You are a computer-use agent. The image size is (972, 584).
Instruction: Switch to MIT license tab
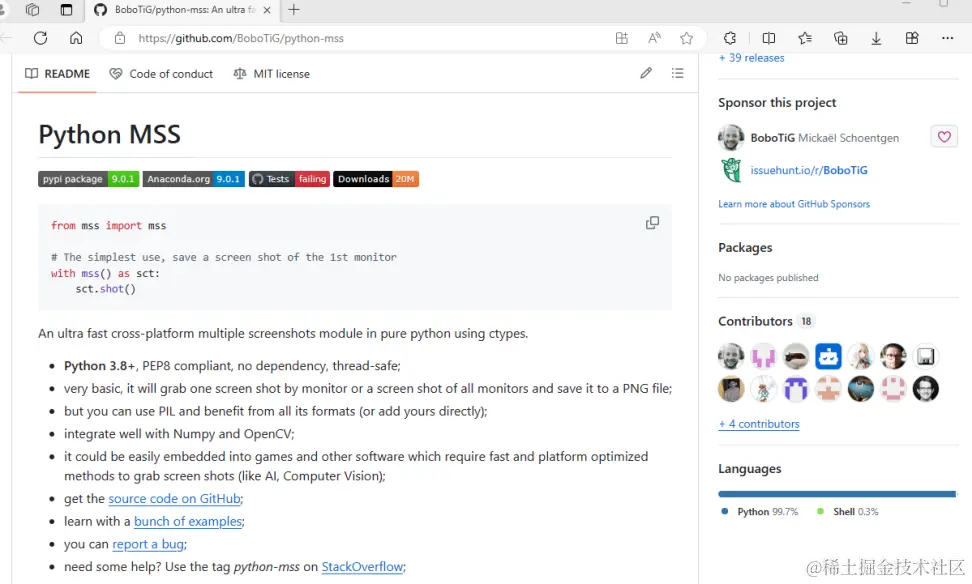(272, 74)
